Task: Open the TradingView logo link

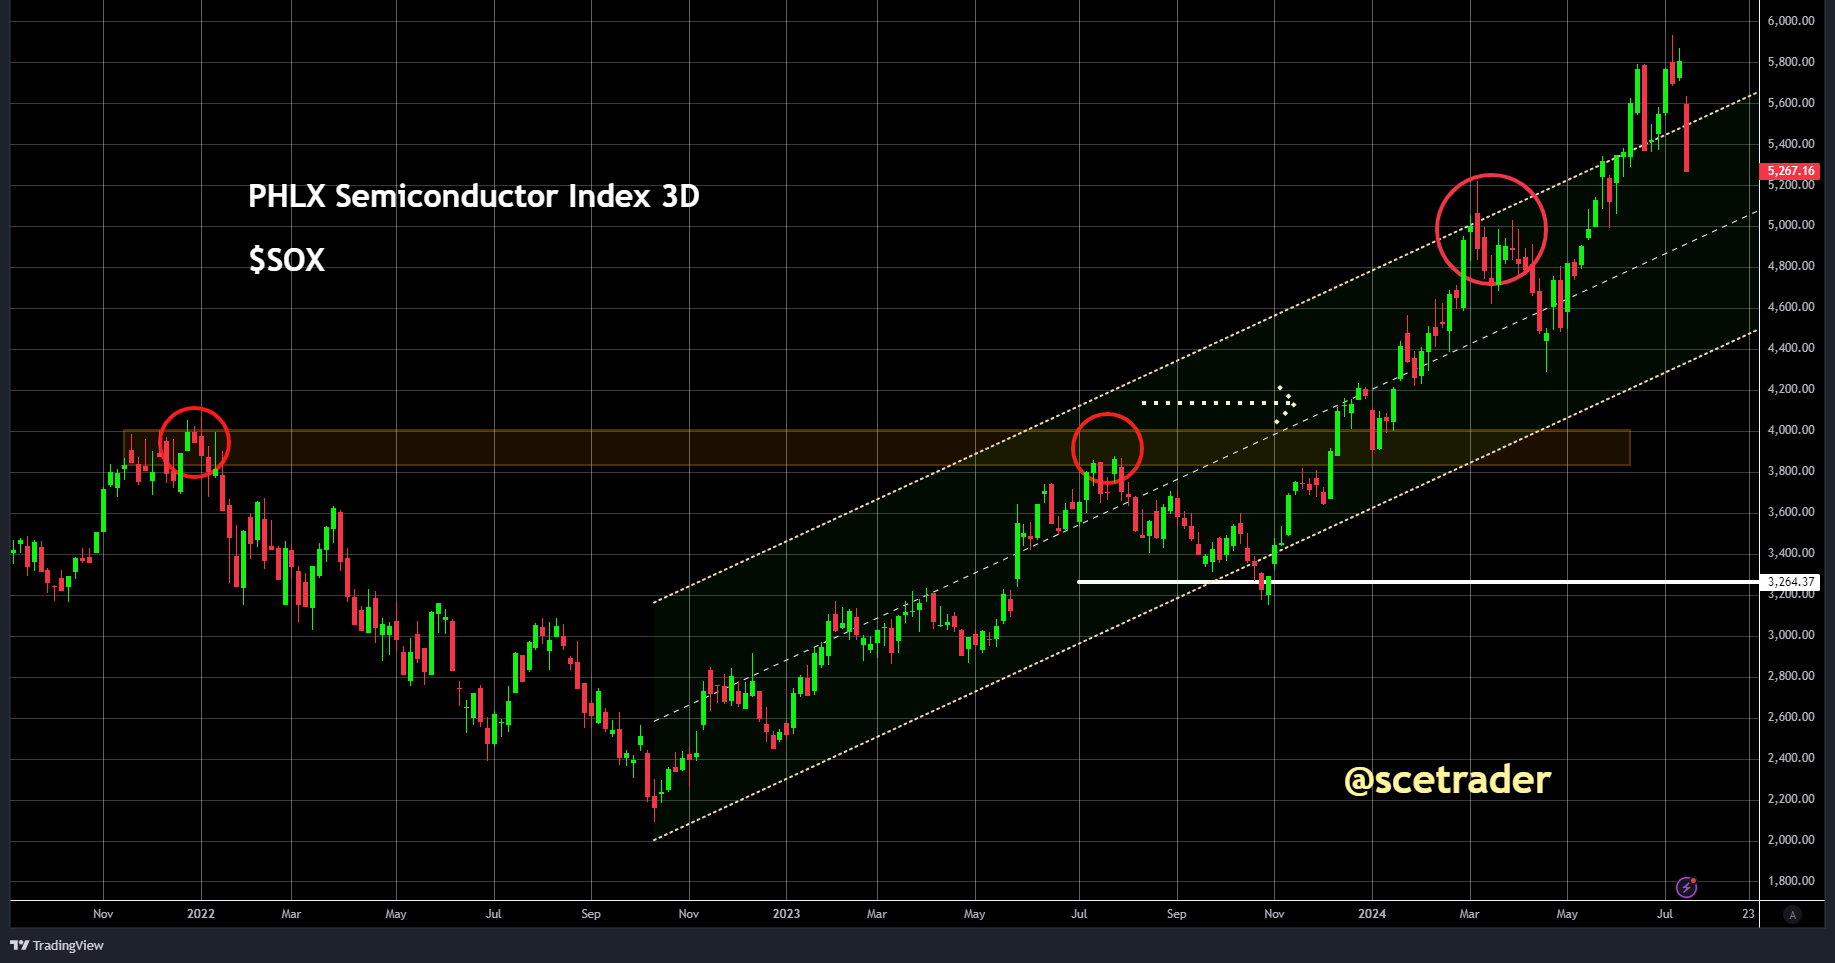Action: (57, 945)
